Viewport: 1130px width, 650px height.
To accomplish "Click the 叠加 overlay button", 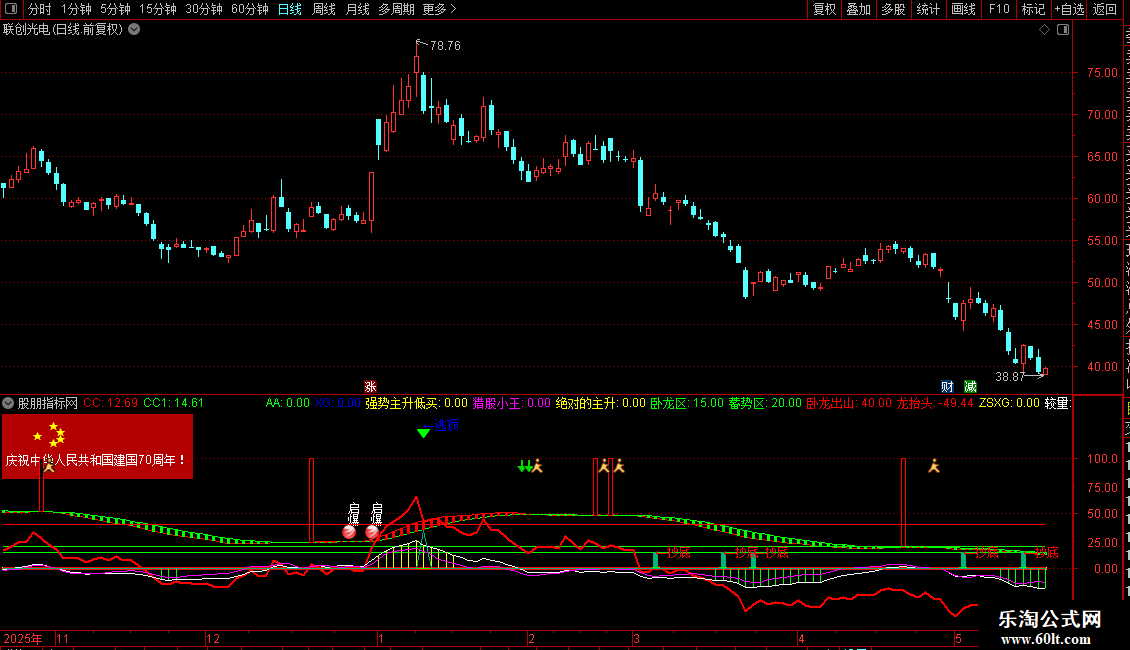I will pyautogui.click(x=858, y=9).
